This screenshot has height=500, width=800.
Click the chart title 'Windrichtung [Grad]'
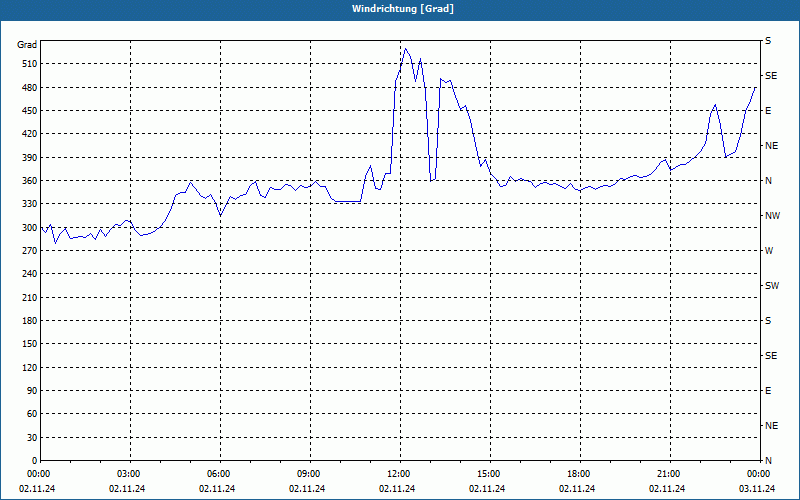(403, 9)
